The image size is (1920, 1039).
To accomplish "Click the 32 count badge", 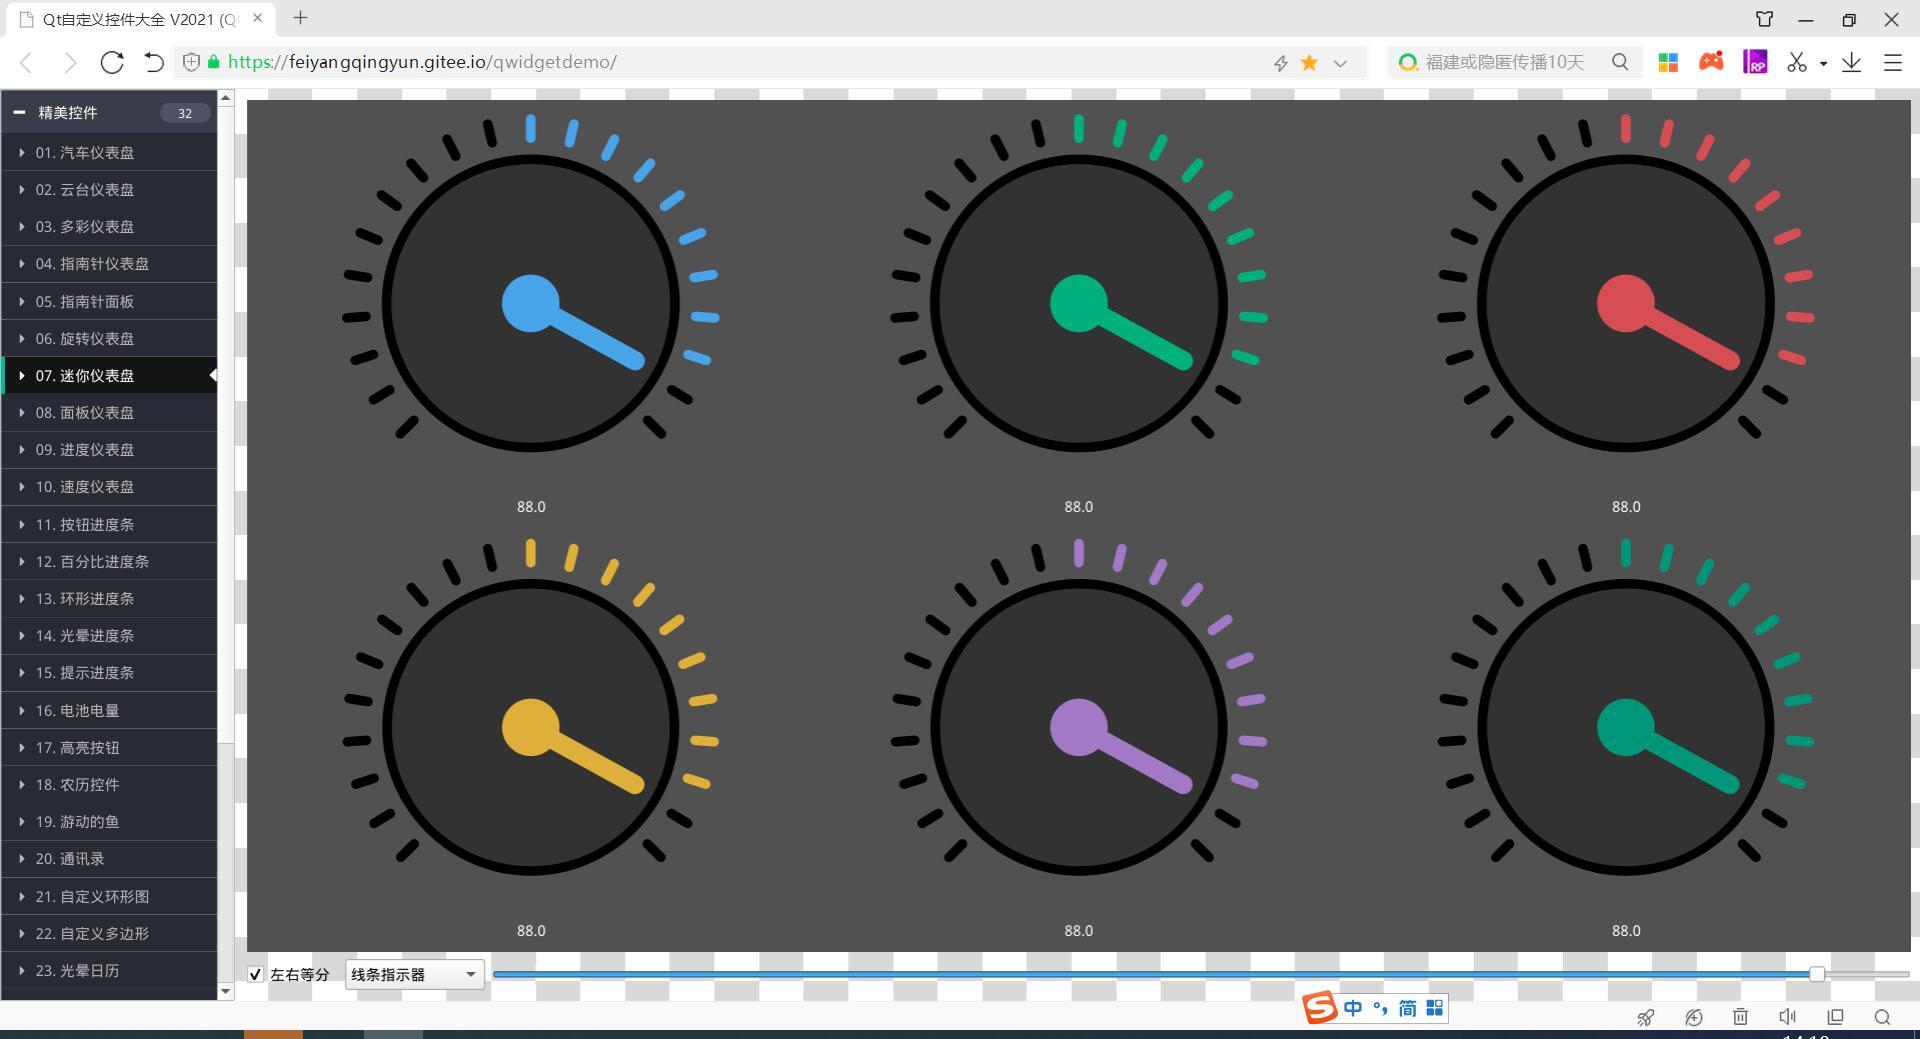I will pyautogui.click(x=185, y=113).
